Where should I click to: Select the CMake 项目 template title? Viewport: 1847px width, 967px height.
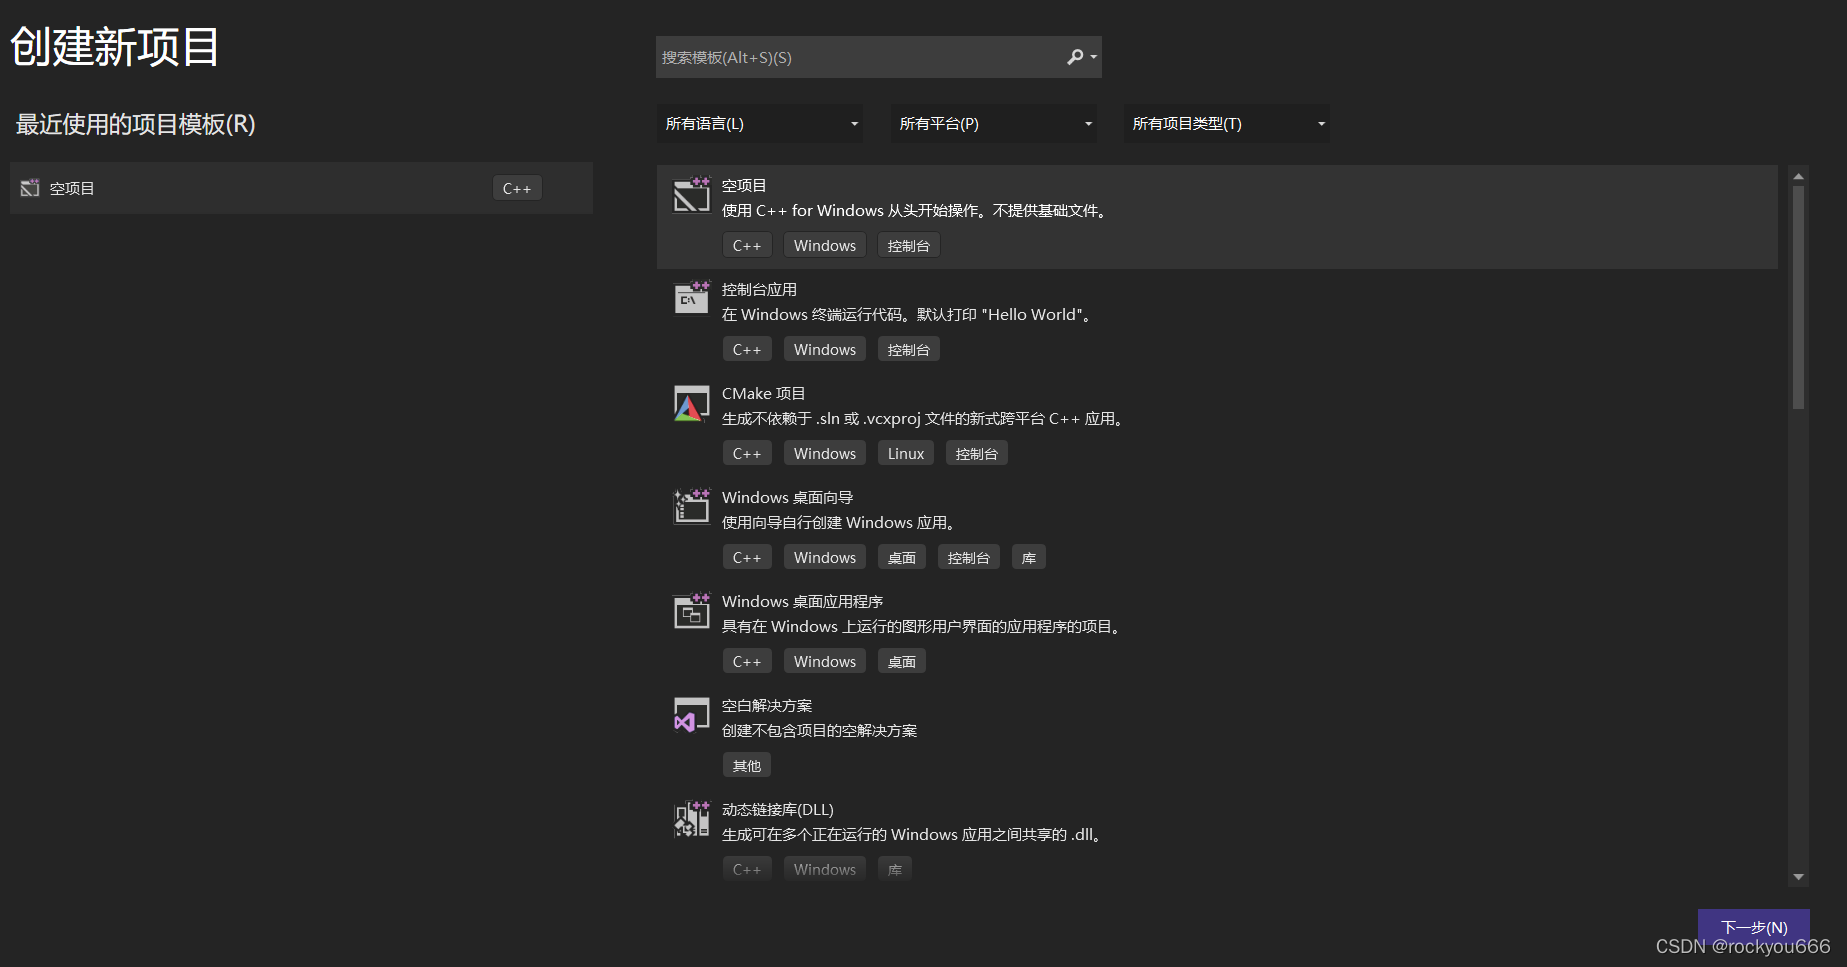point(763,393)
